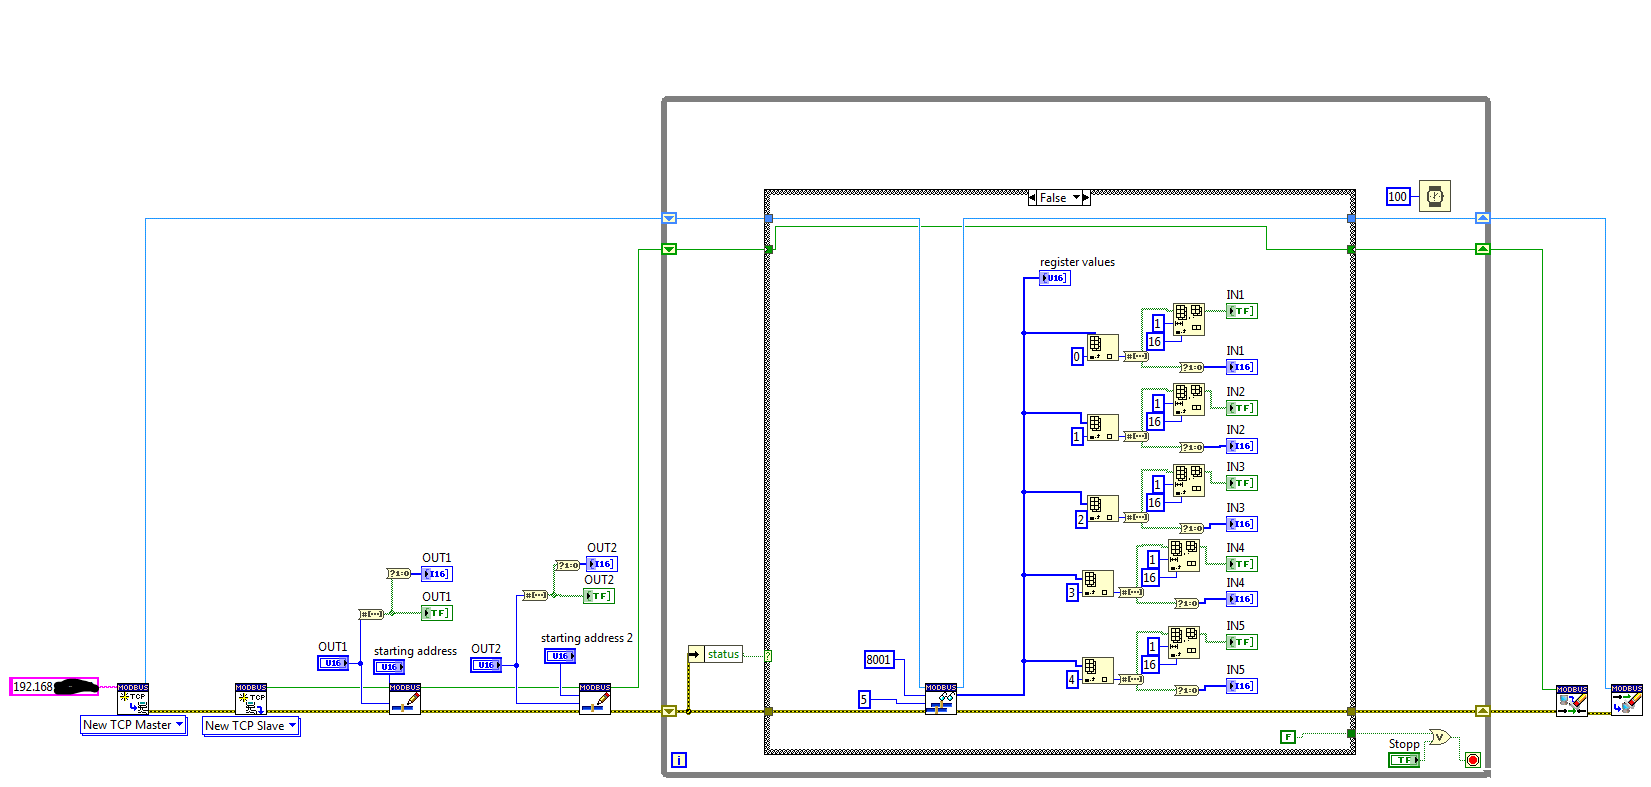Select the Modbus Create TCP Master VI
This screenshot has width=1651, height=787.
133,698
